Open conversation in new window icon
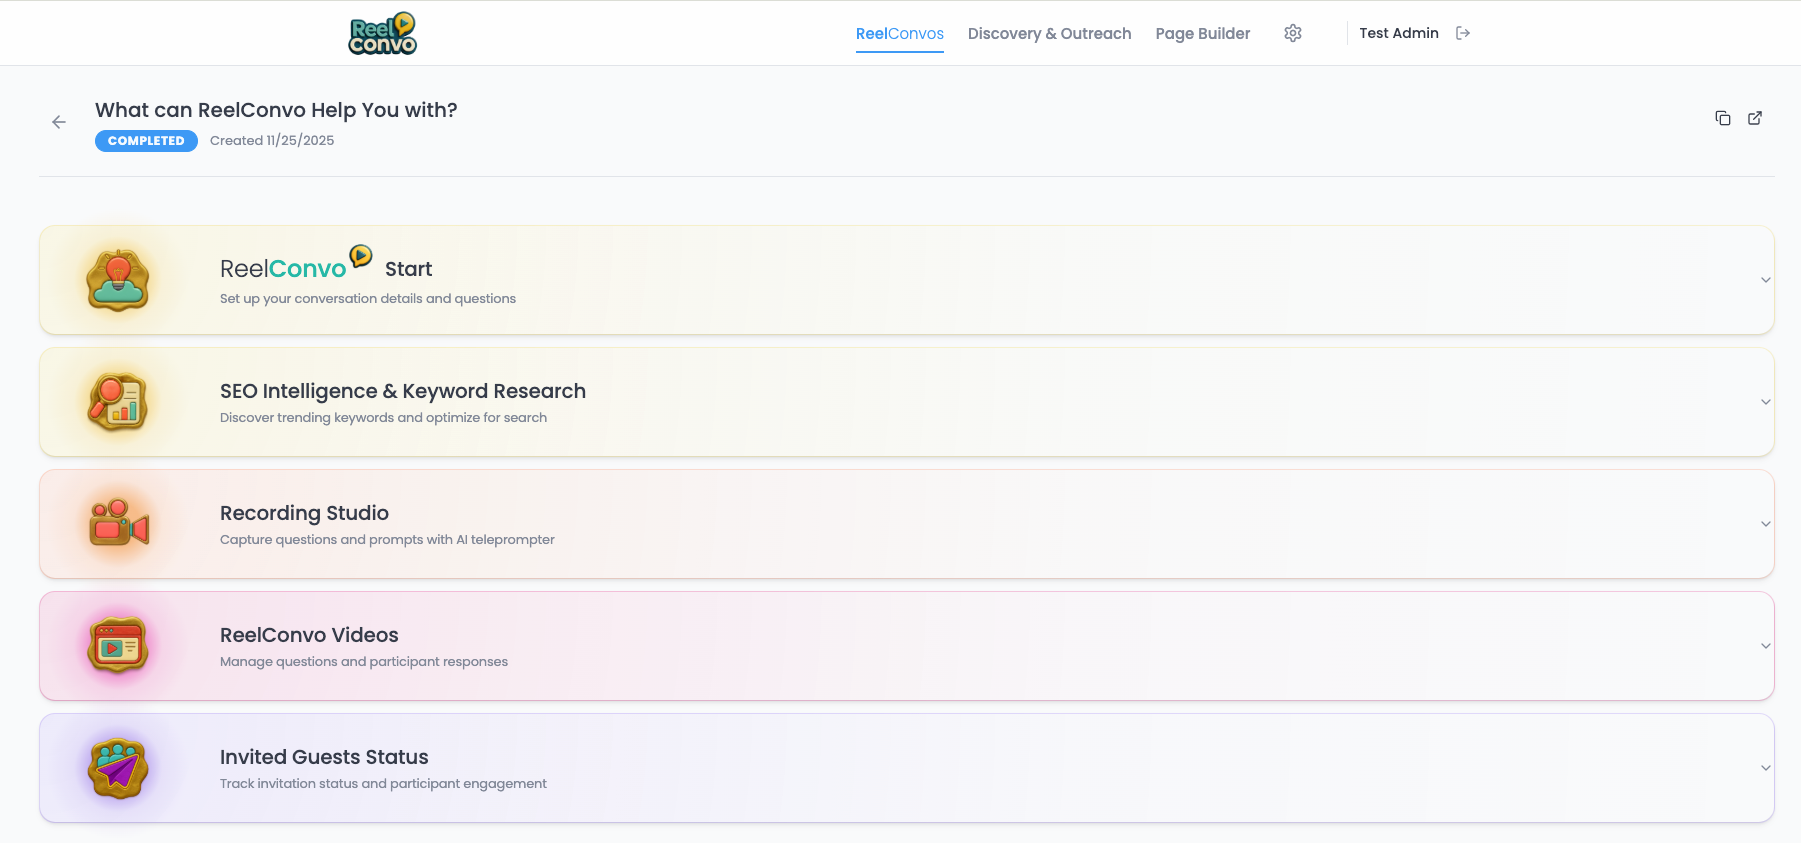 pos(1755,118)
